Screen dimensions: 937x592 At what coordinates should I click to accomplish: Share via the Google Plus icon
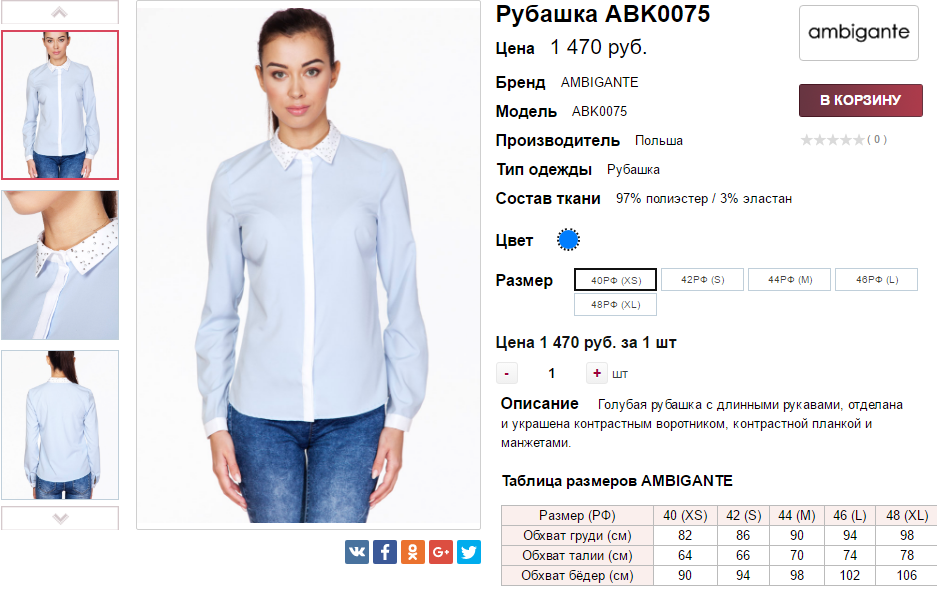point(441,552)
